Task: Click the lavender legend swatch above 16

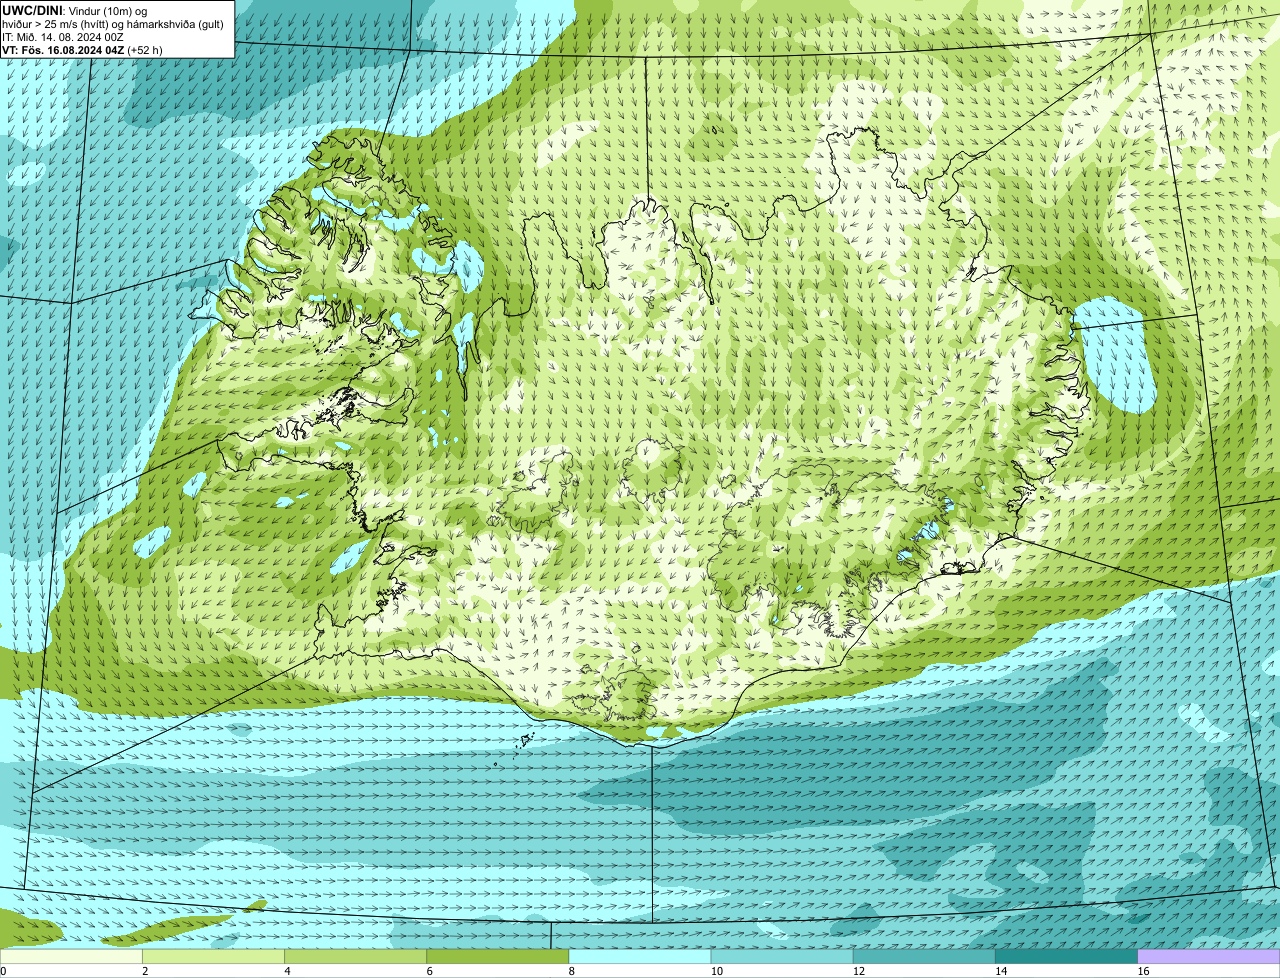Action: tap(1208, 957)
